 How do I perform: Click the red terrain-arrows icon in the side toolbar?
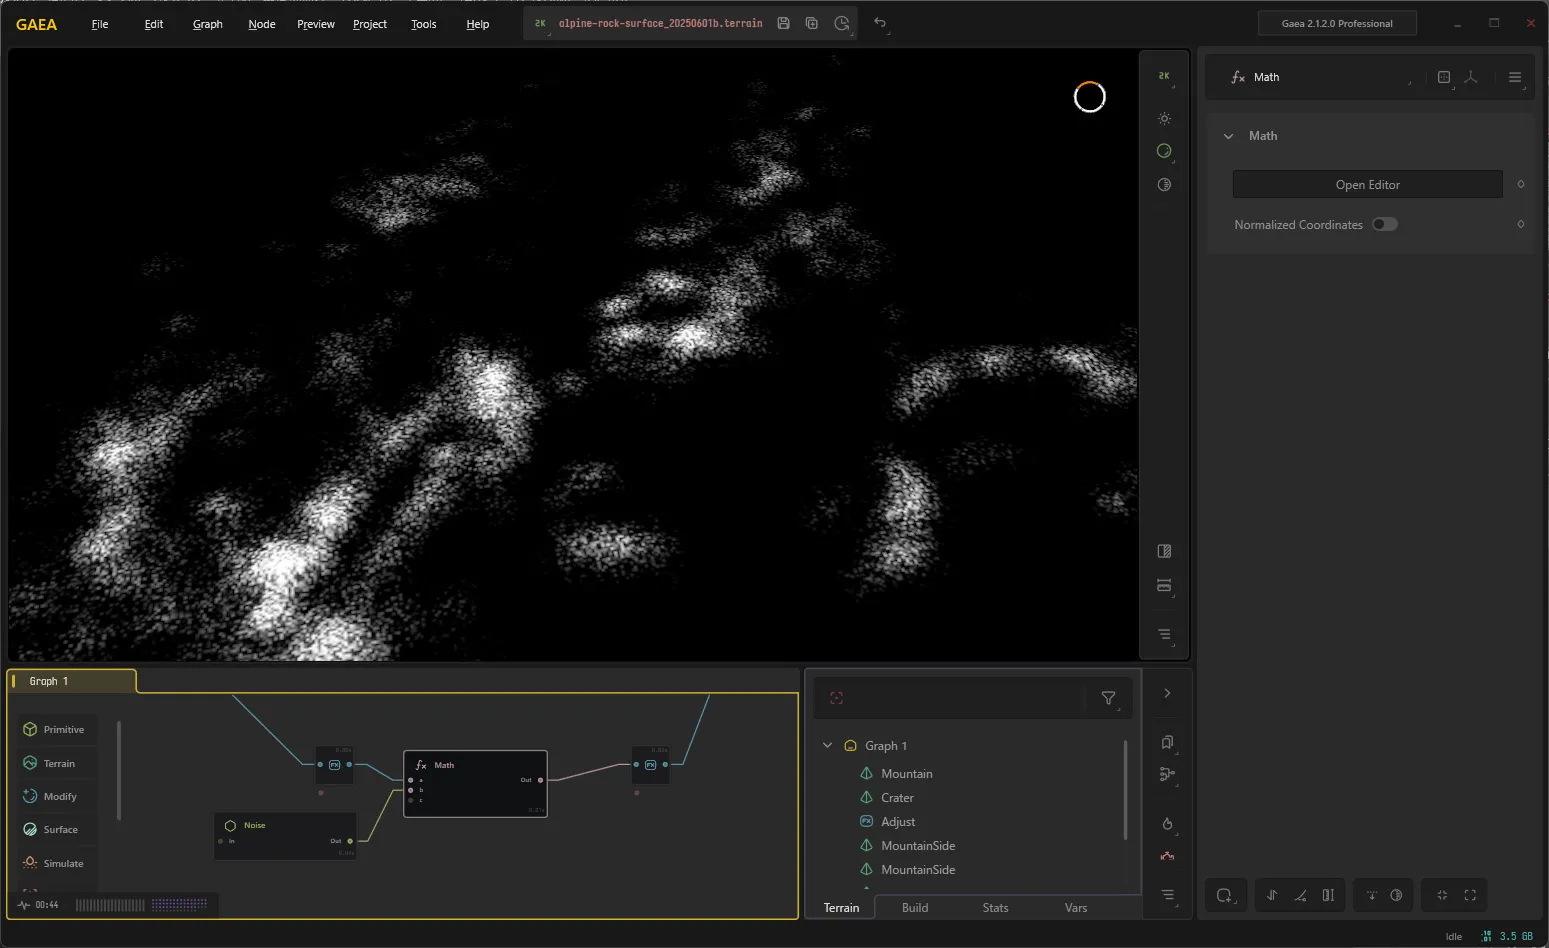point(1167,856)
